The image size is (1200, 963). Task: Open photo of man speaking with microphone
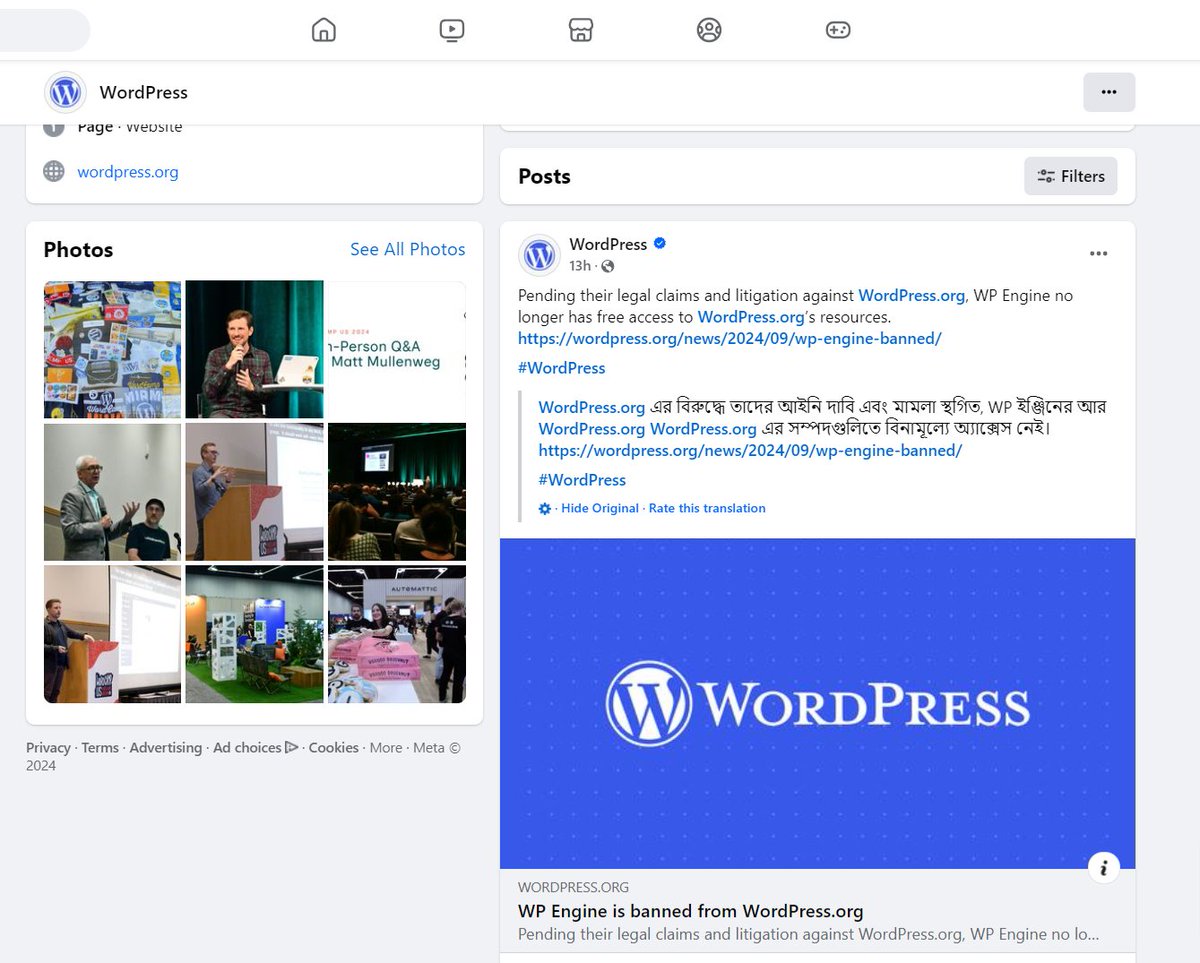pos(254,349)
